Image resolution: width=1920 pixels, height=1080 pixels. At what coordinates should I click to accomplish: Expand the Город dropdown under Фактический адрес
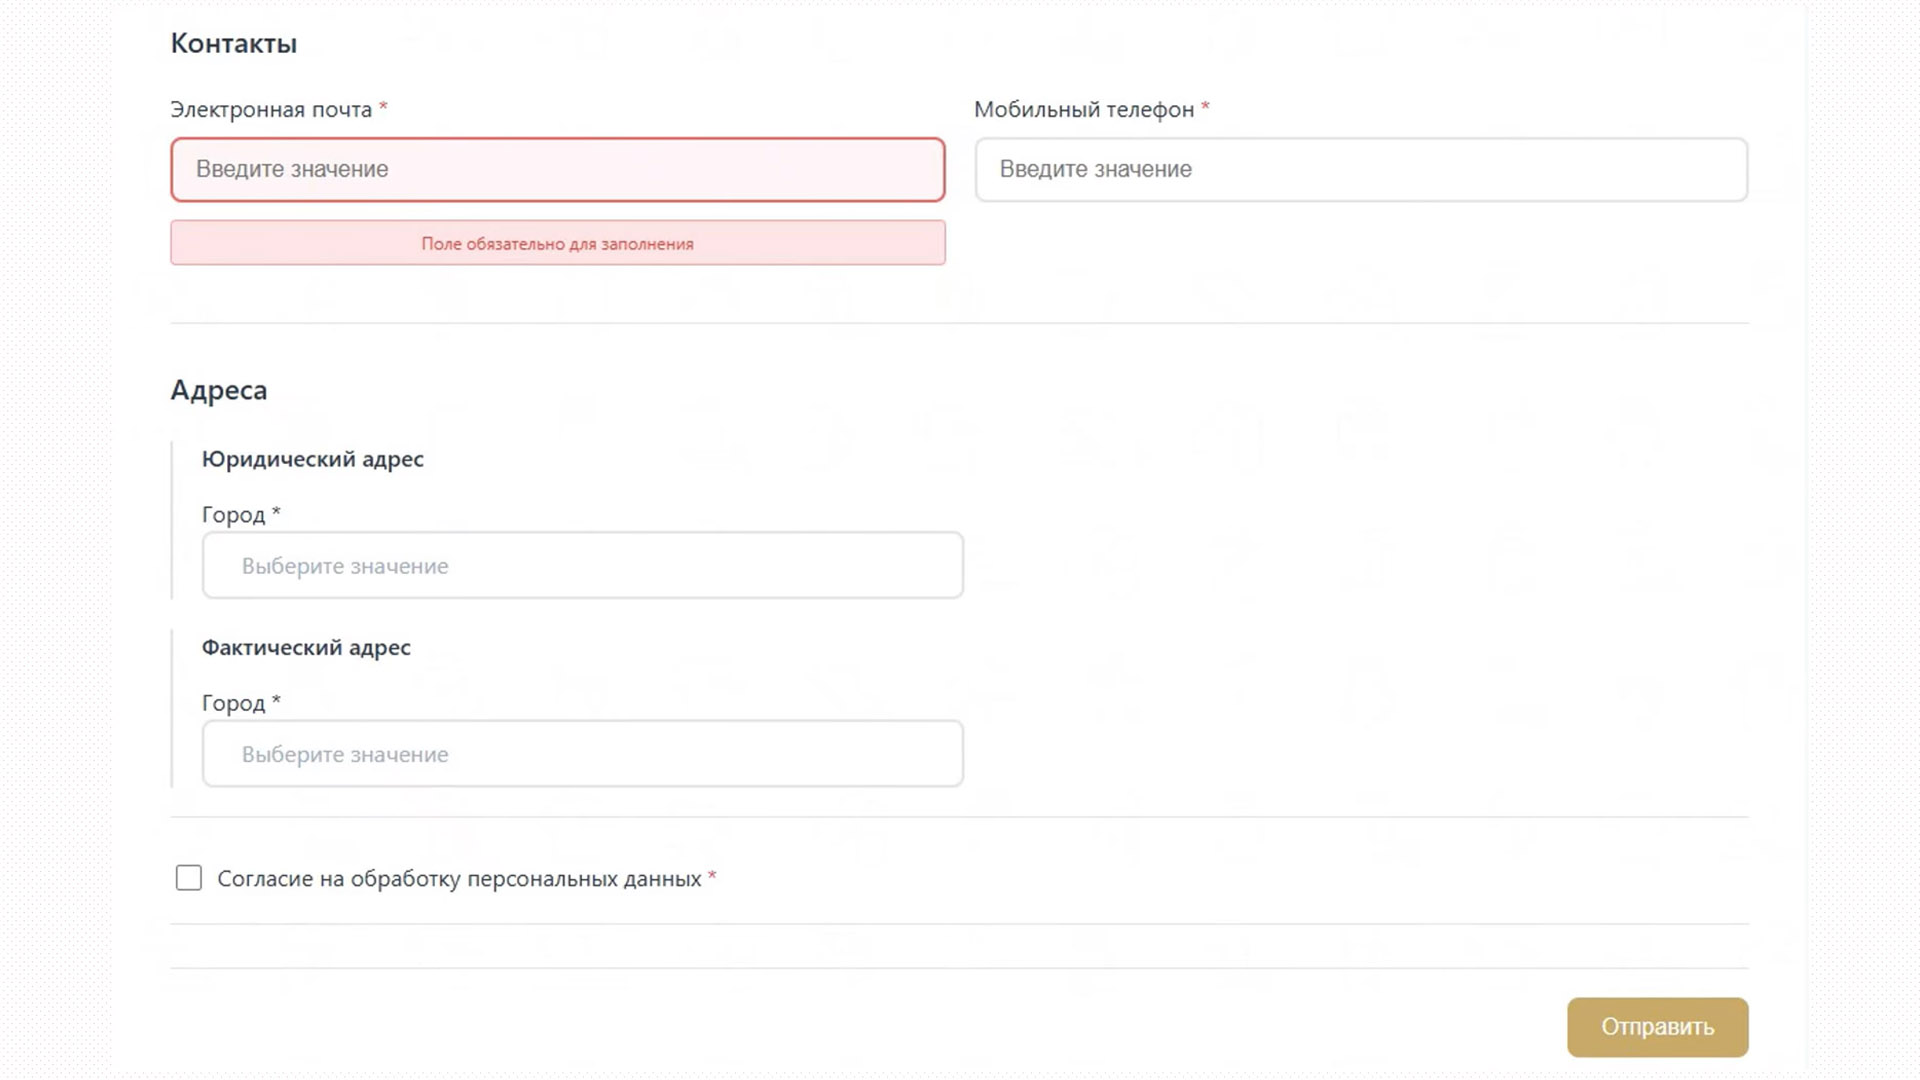[x=582, y=754]
